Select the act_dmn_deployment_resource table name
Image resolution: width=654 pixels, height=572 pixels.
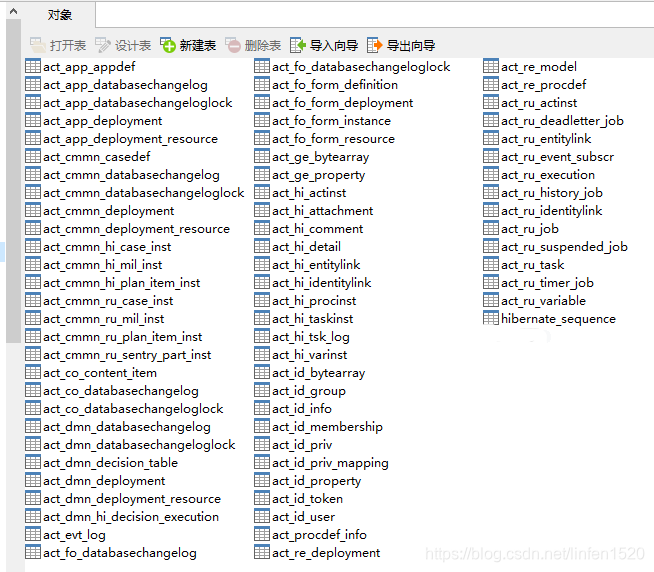[x=132, y=499]
